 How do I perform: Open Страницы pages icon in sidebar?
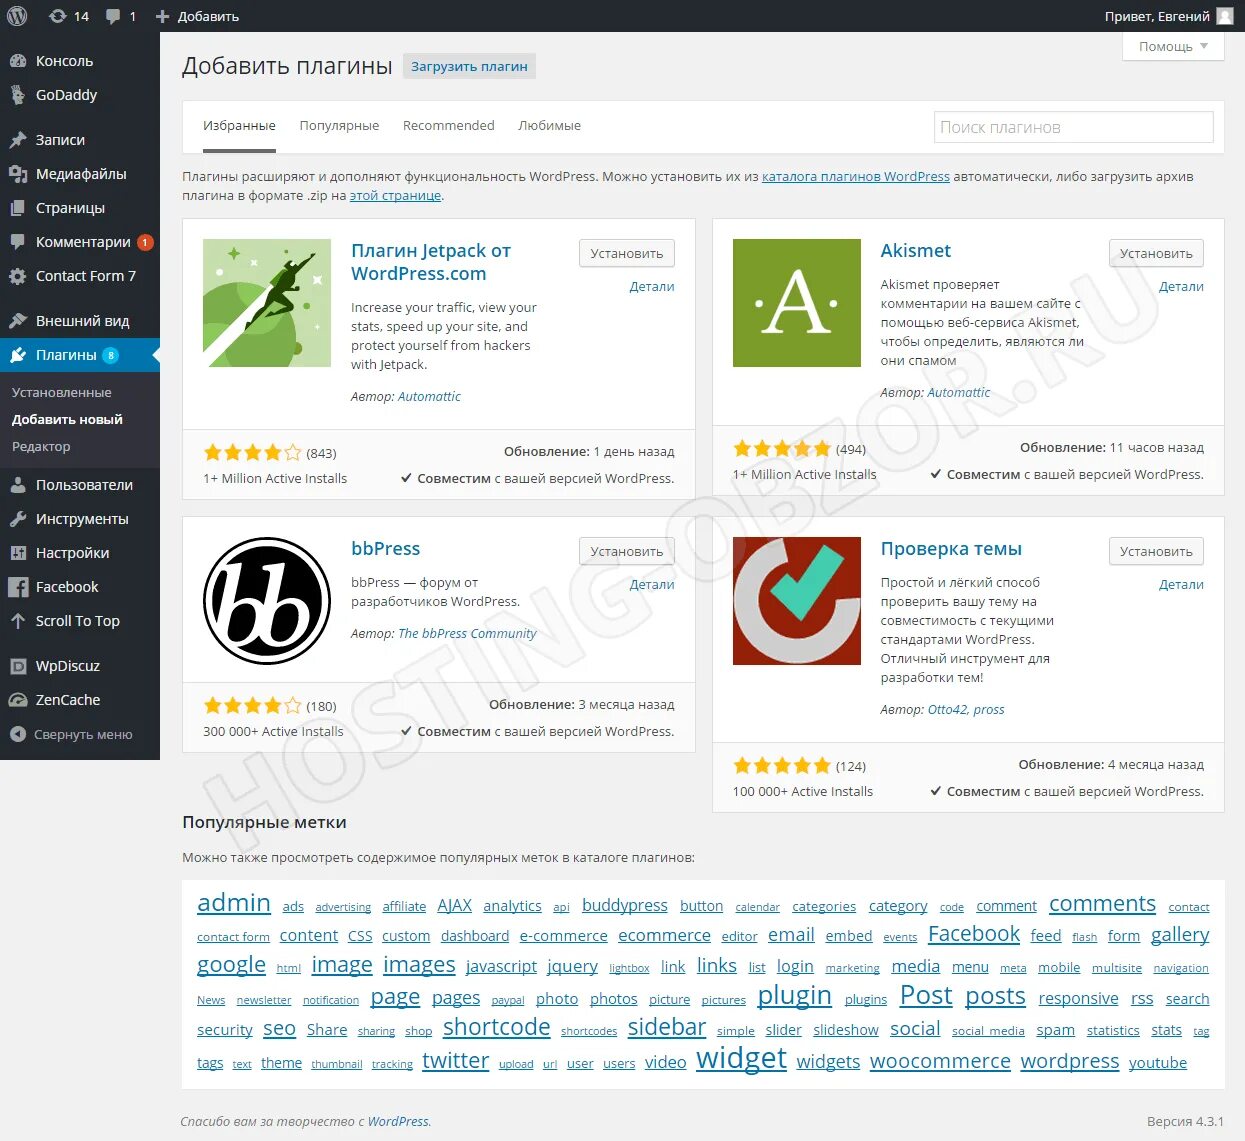point(18,208)
